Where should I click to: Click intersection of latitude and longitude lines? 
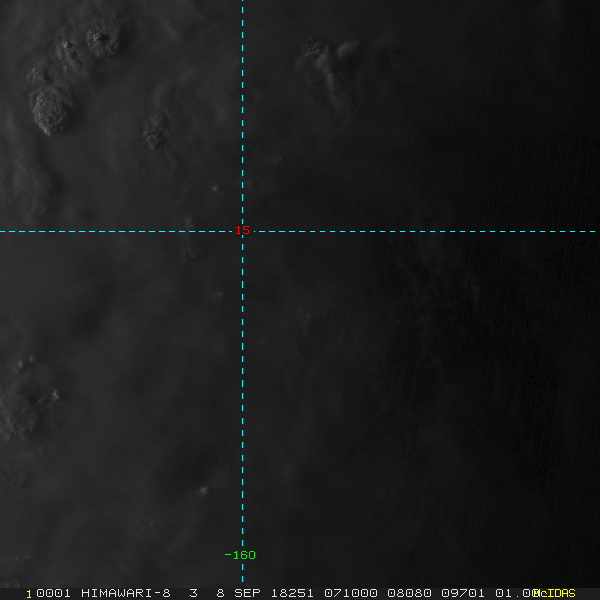pyautogui.click(x=242, y=231)
